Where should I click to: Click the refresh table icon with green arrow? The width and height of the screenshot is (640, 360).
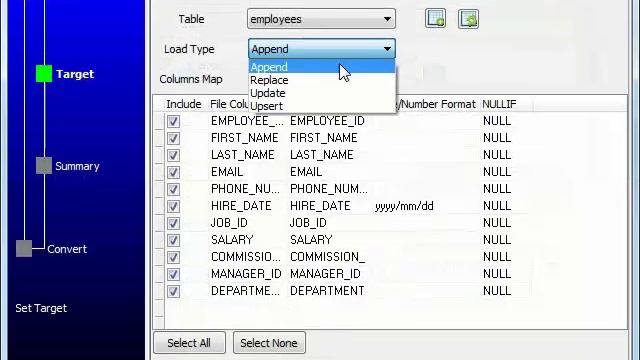point(468,19)
